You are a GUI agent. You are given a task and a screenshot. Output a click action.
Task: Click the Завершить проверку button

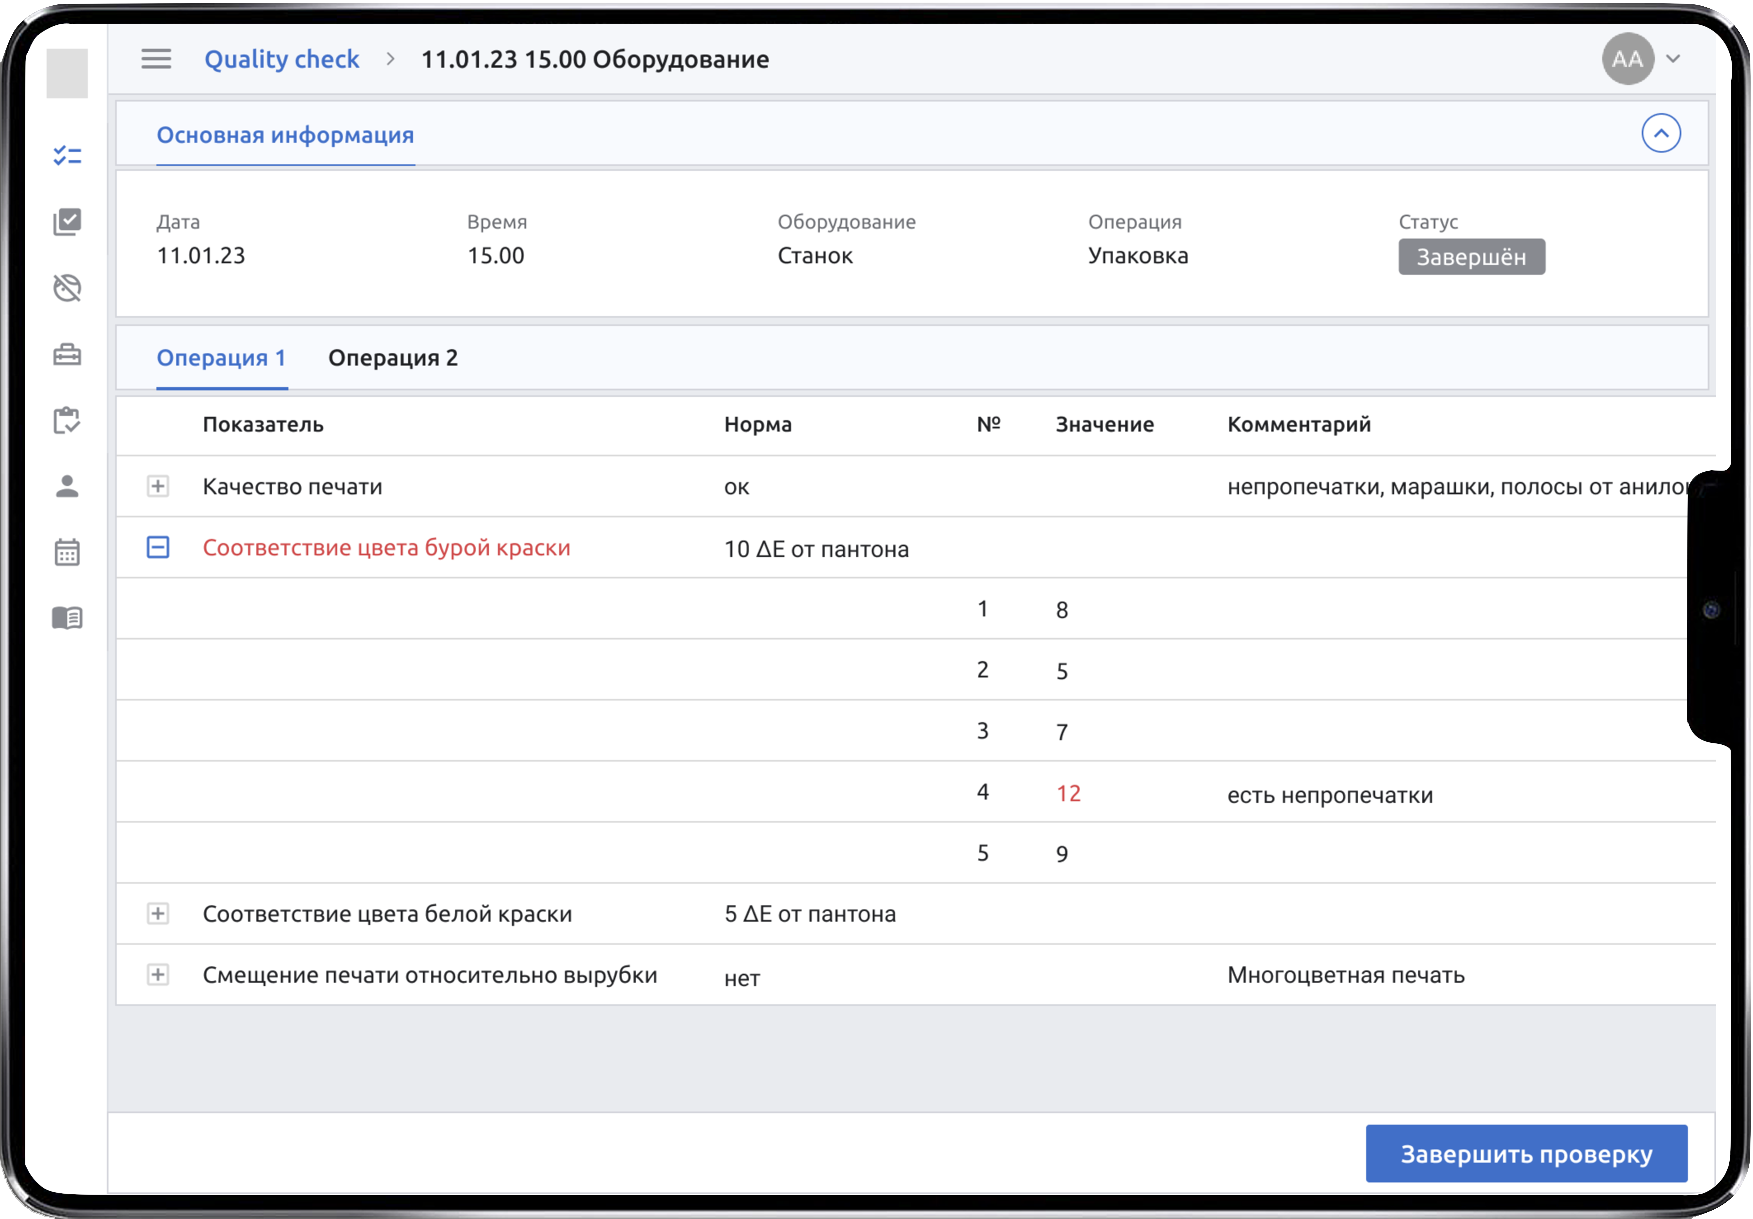[x=1526, y=1154]
